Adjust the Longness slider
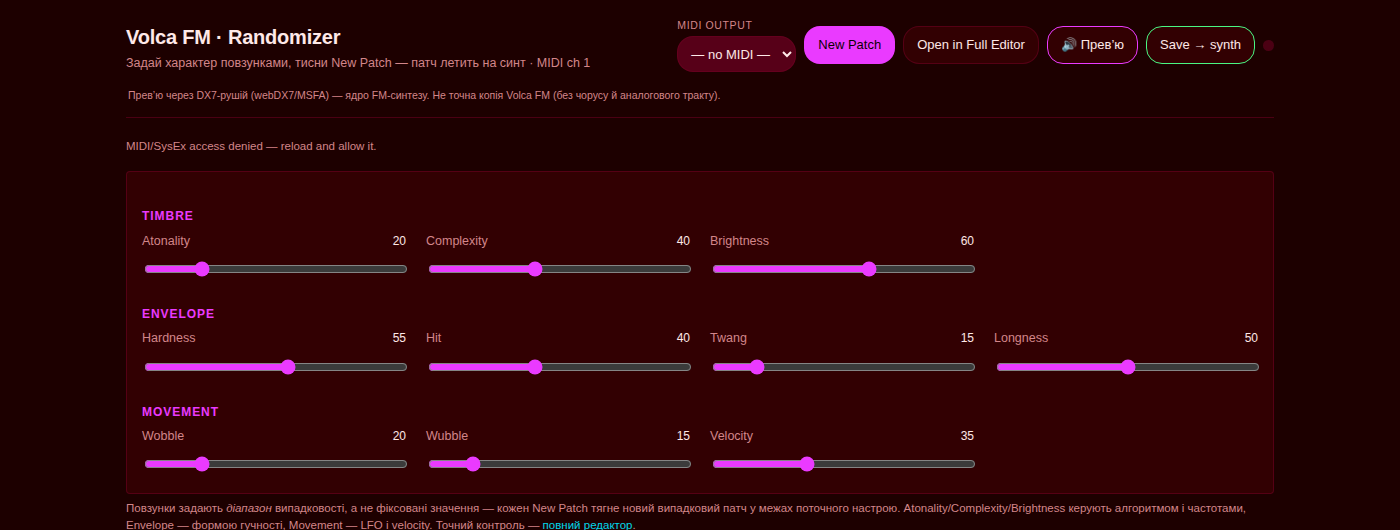This screenshot has width=1400, height=530. [1128, 367]
